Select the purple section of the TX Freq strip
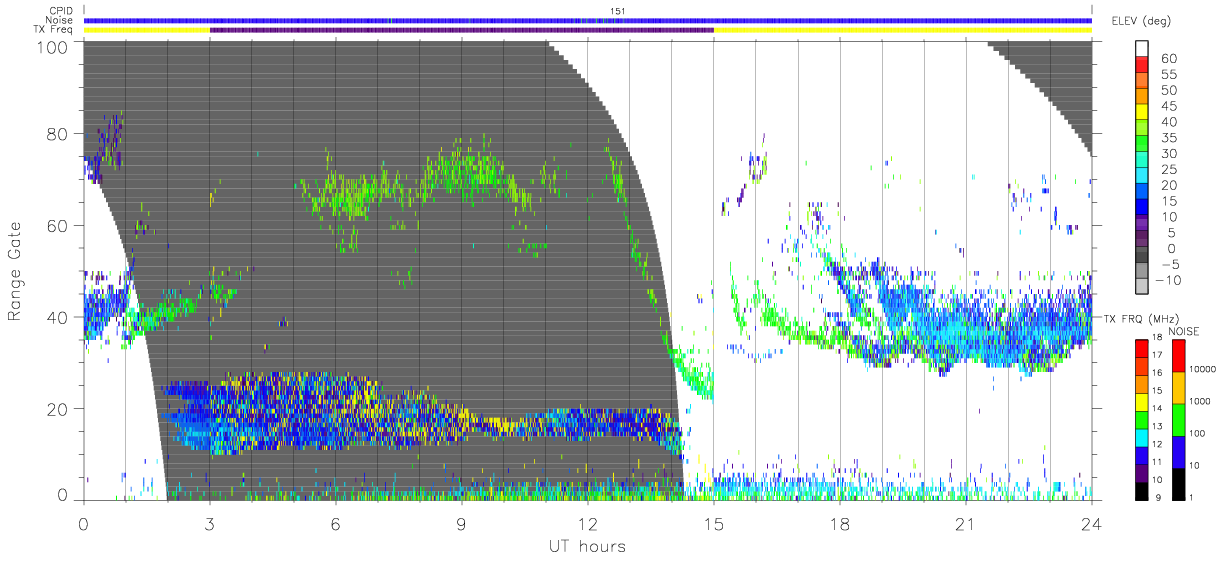 [x=462, y=30]
